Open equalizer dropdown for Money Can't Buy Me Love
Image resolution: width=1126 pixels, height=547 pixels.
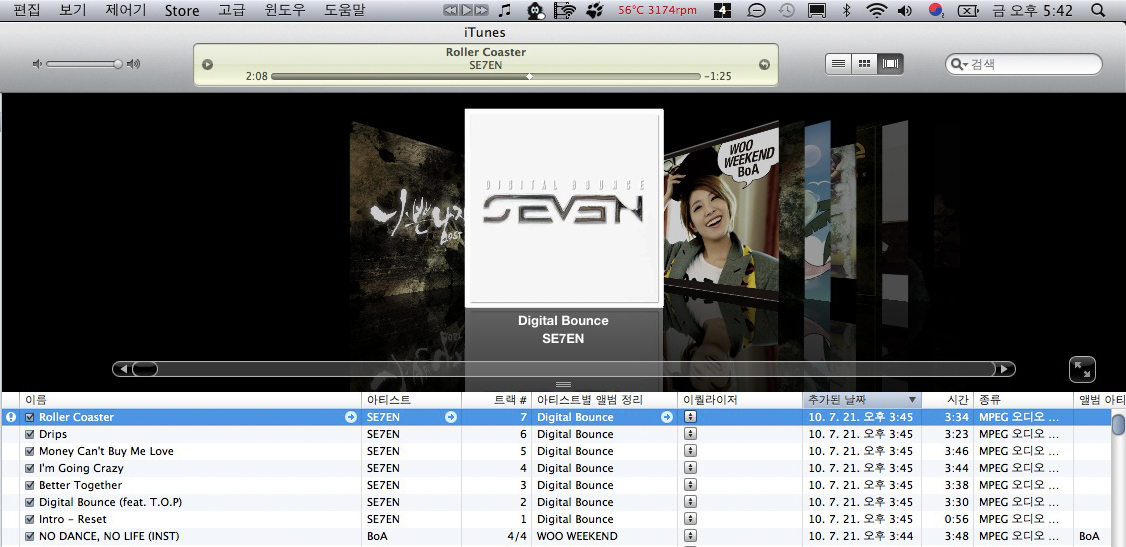[x=690, y=452]
